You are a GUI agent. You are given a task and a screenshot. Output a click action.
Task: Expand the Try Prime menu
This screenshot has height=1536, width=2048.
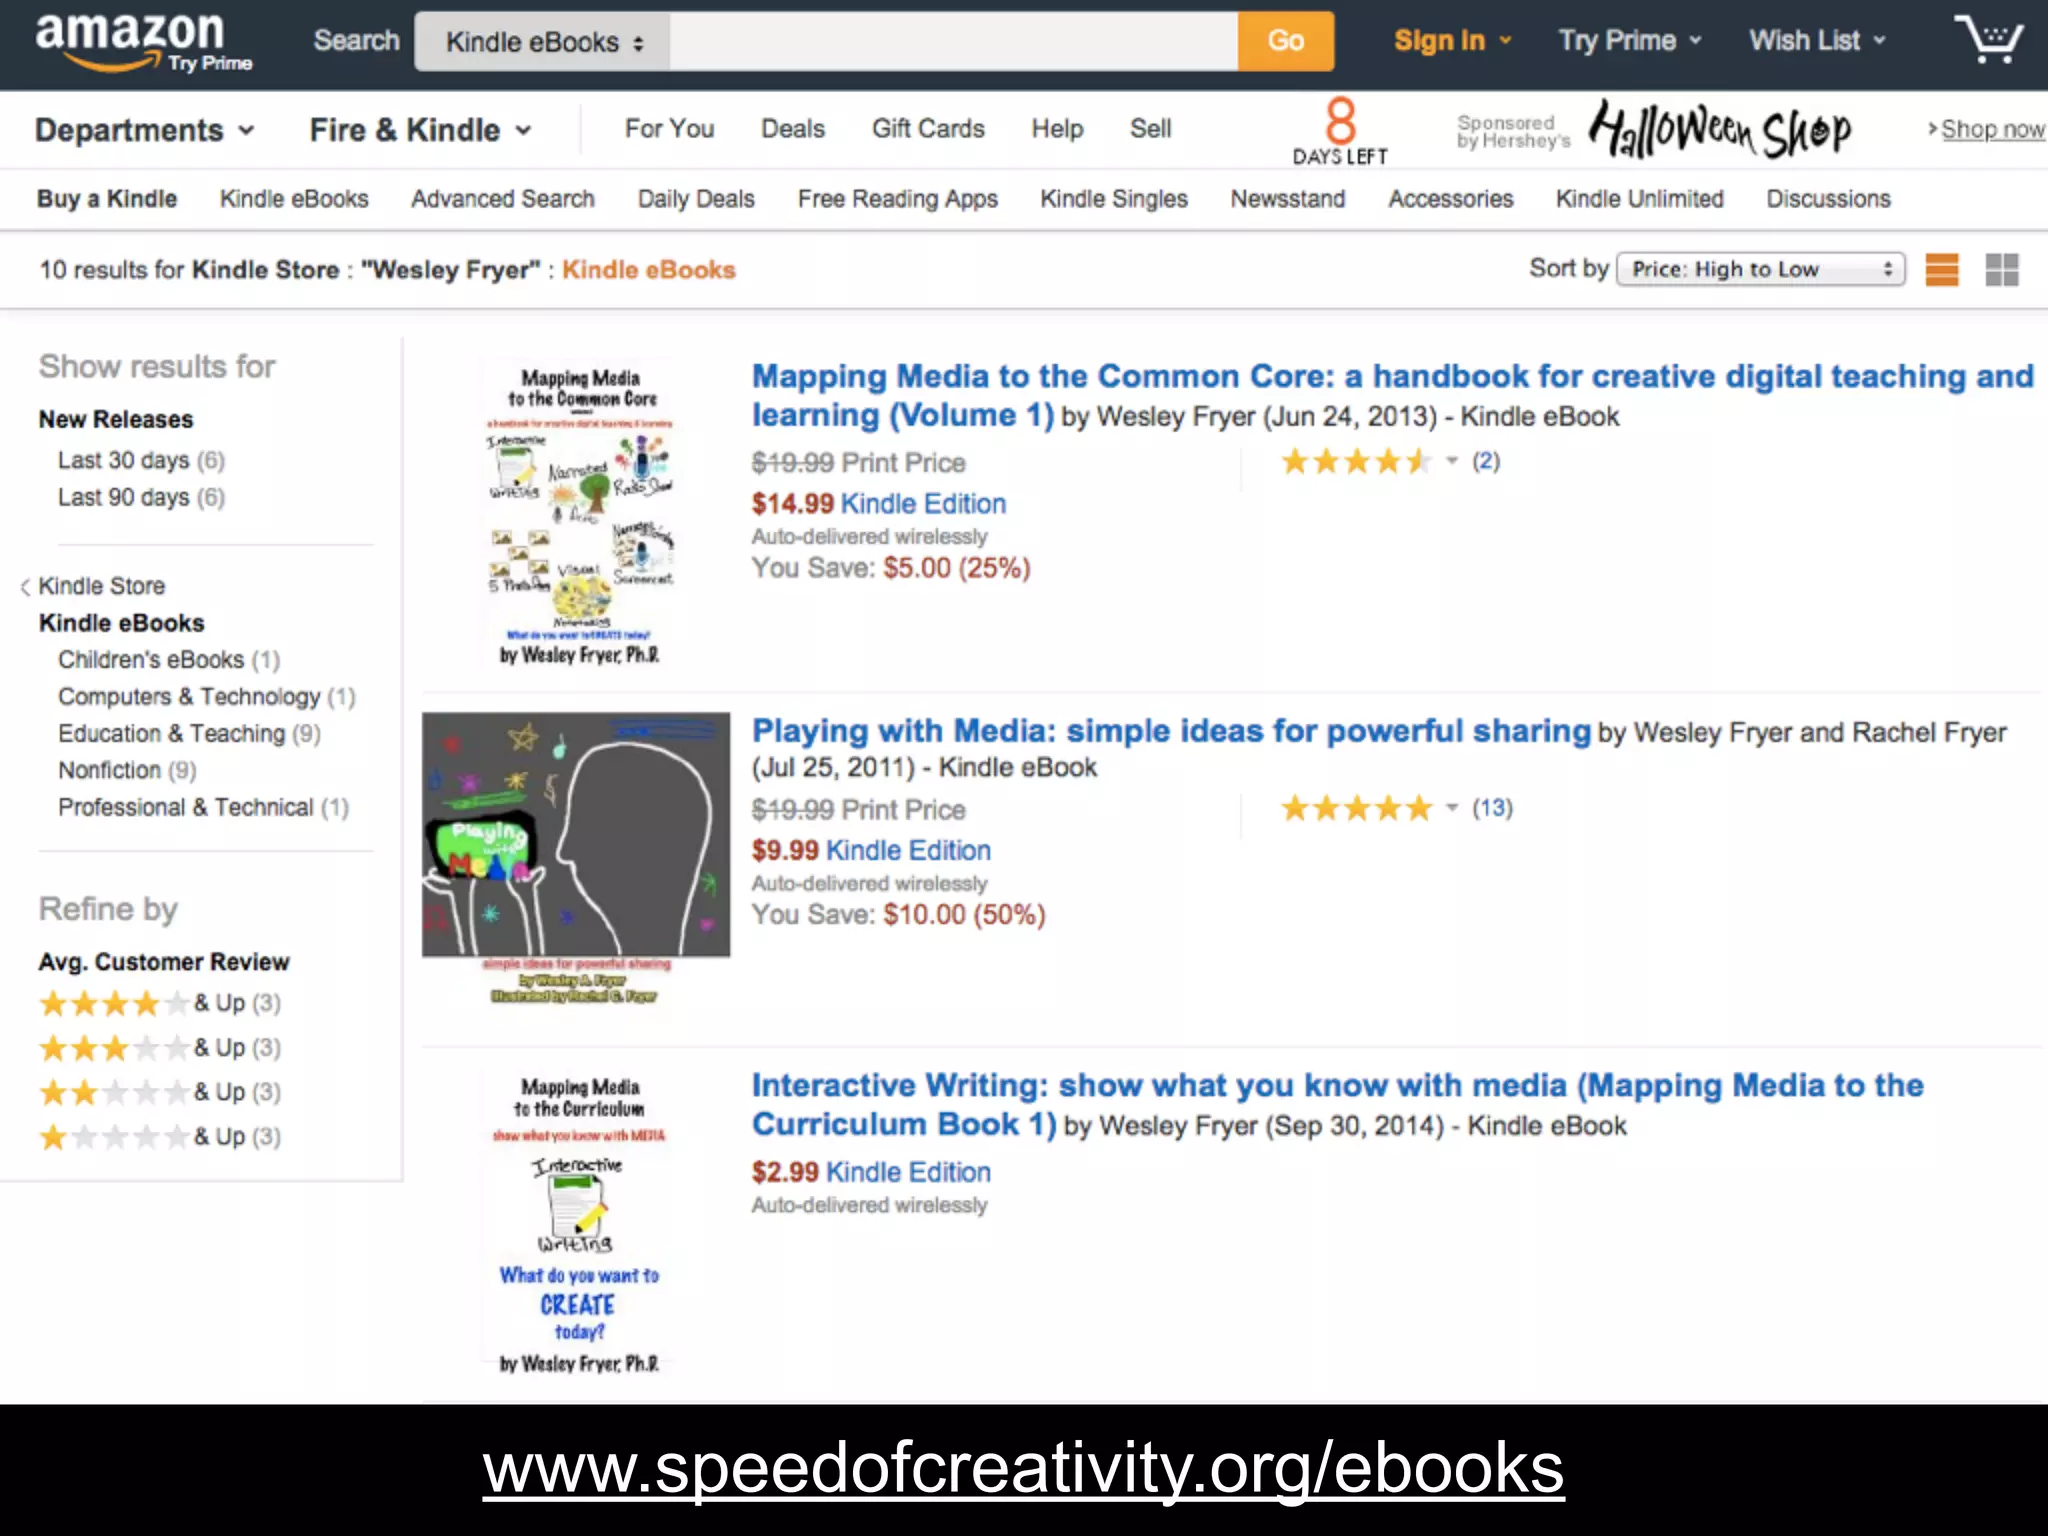click(x=1630, y=41)
